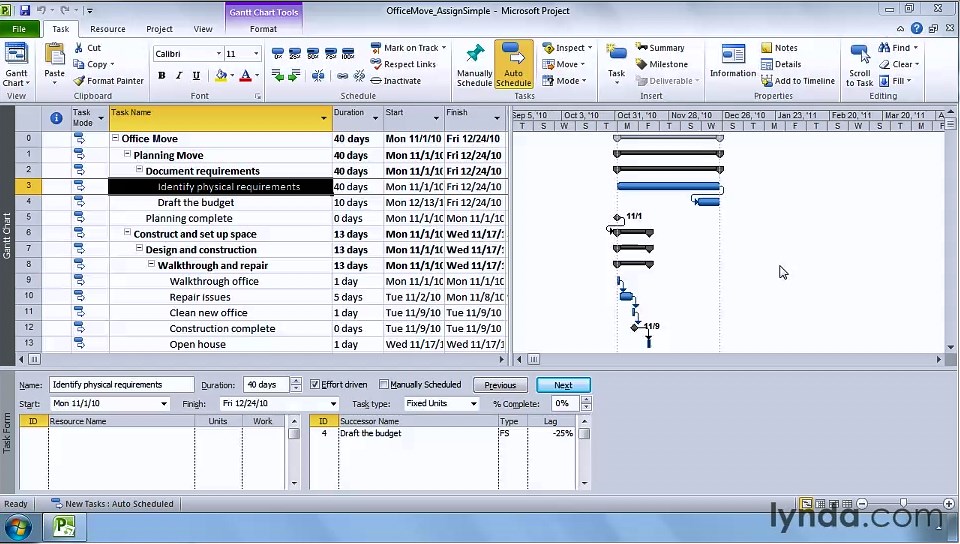This screenshot has width=960, height=544.
Task: Click Respect Links
Action: (403, 64)
